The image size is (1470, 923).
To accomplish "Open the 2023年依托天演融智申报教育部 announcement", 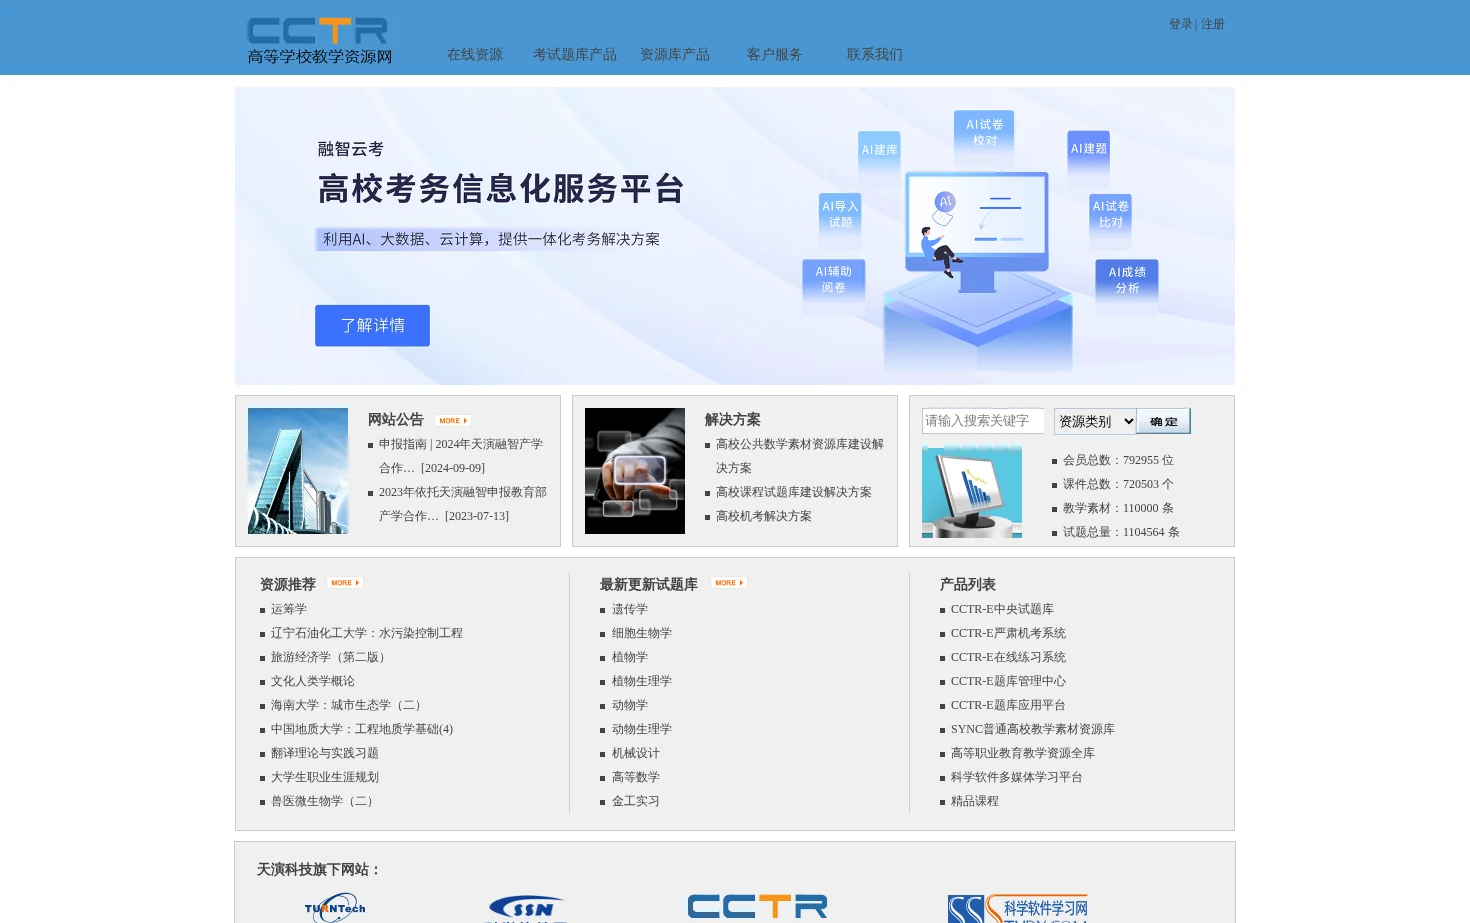I will click(x=463, y=504).
